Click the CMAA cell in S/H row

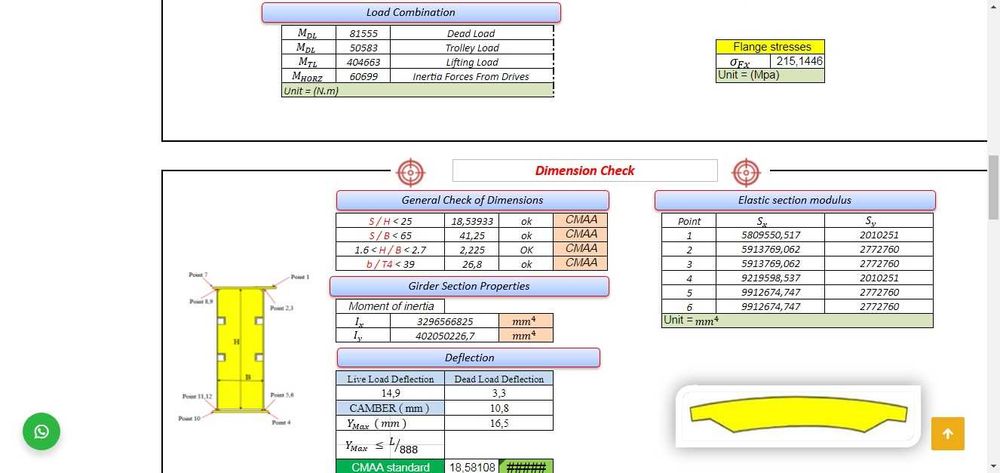tap(580, 220)
